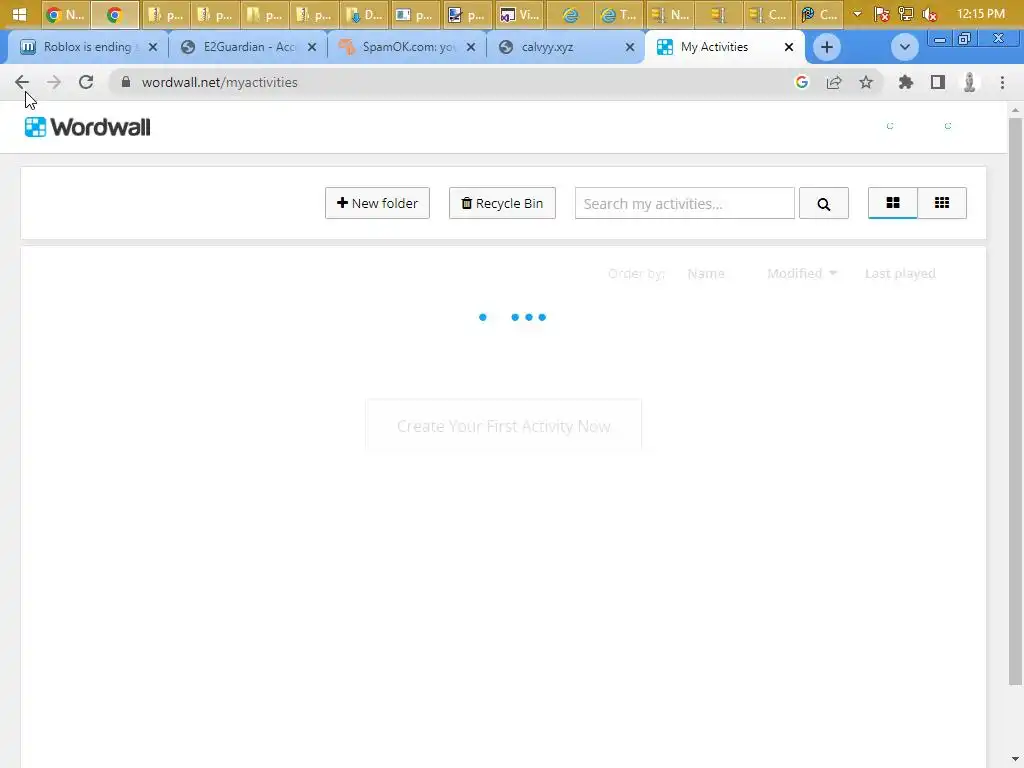Close the E2Guardian tab
Image resolution: width=1024 pixels, height=768 pixels.
click(x=312, y=47)
